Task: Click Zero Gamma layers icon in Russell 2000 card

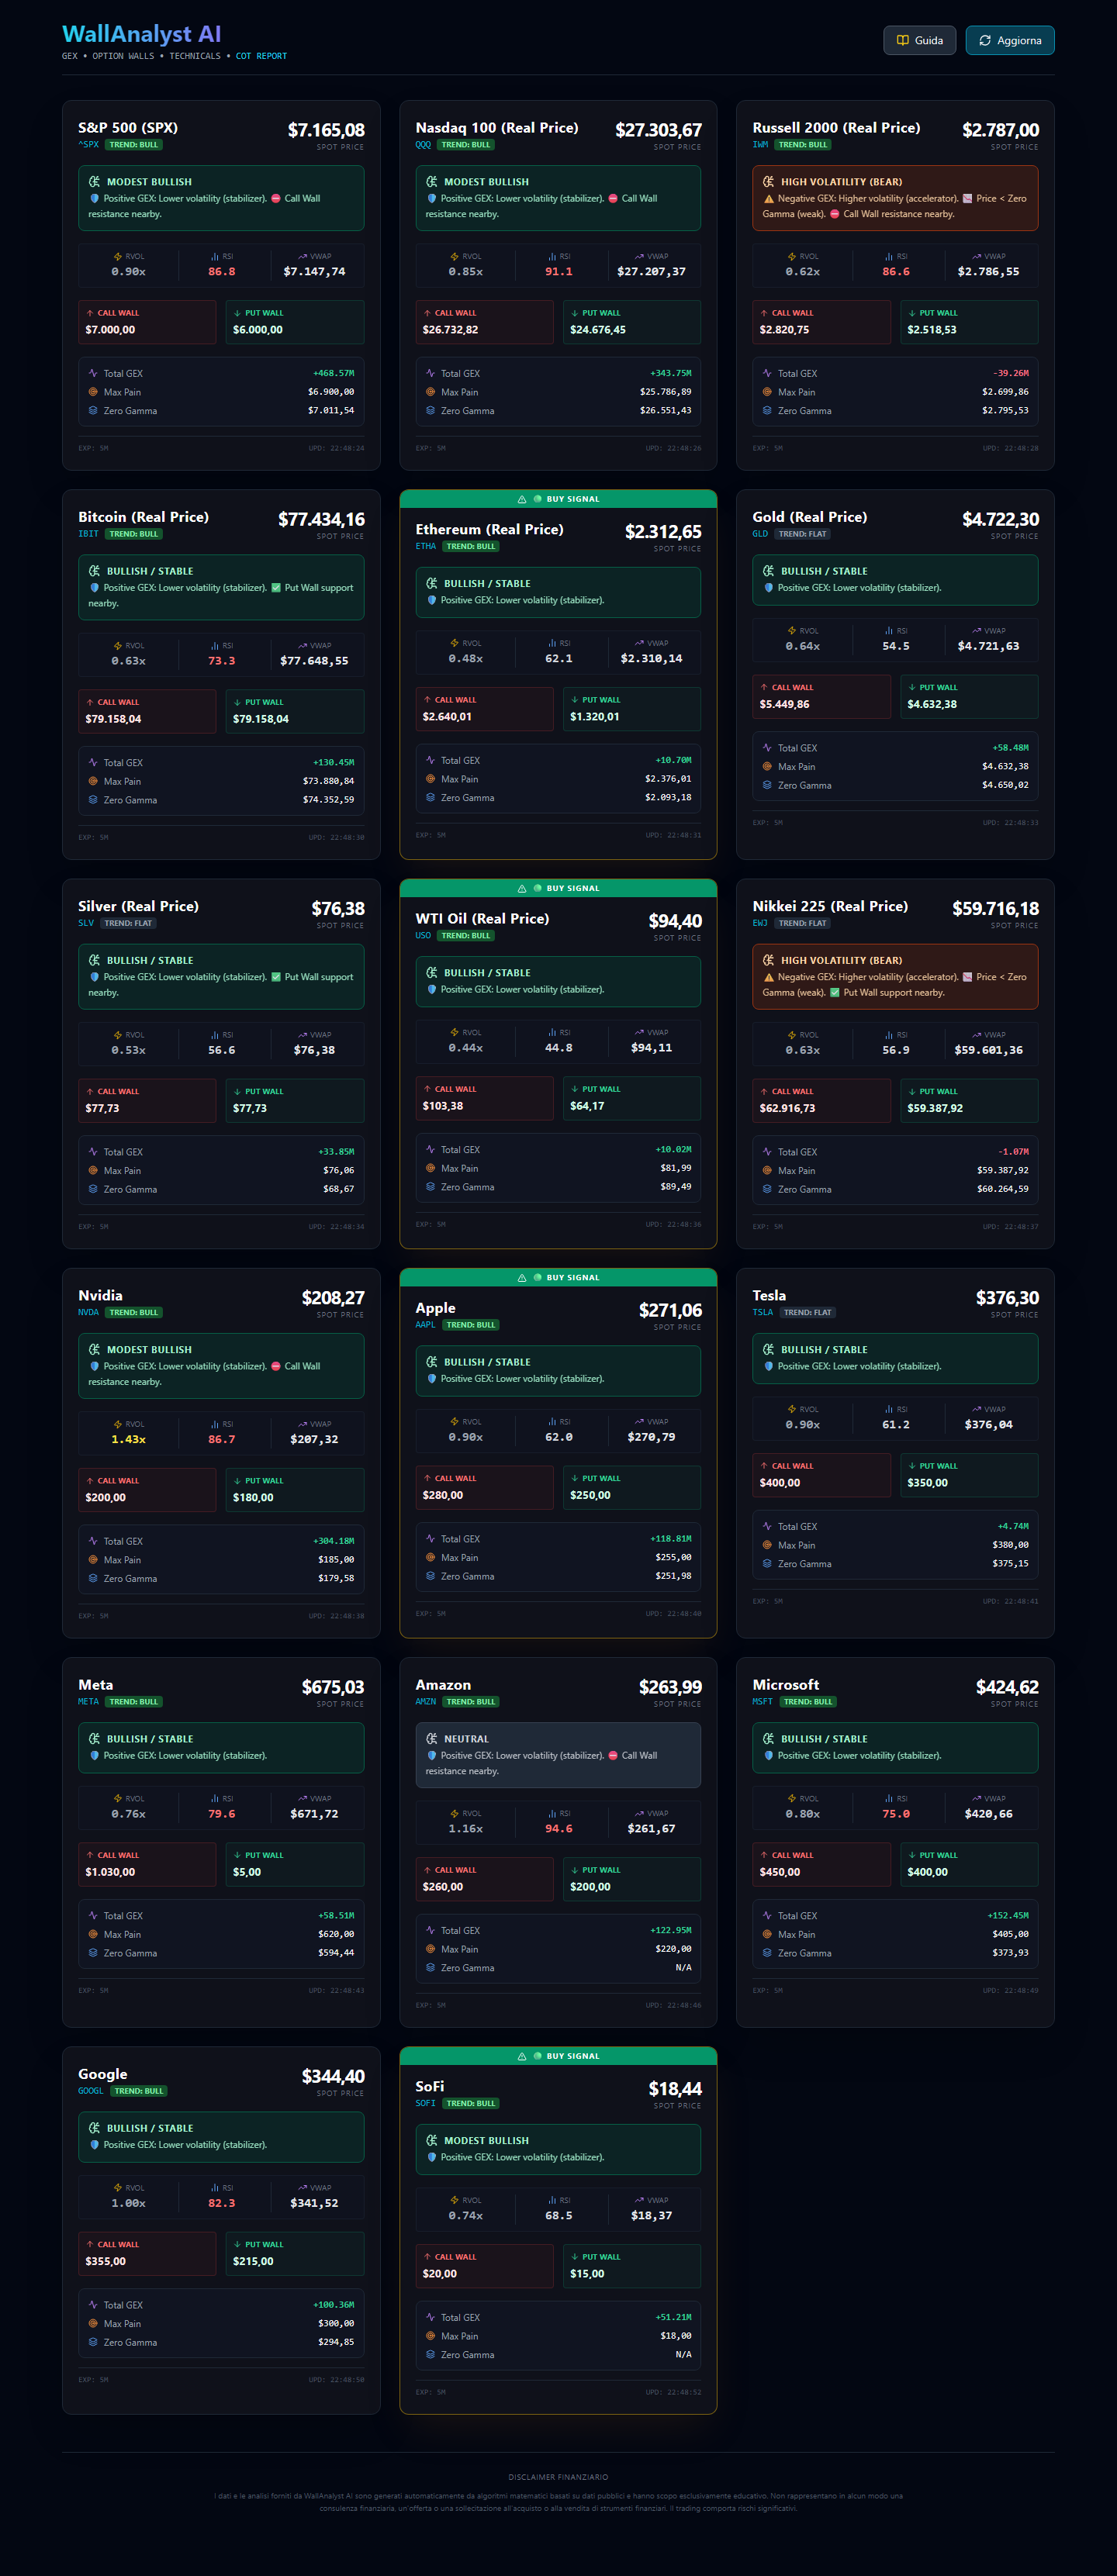Action: tap(767, 410)
